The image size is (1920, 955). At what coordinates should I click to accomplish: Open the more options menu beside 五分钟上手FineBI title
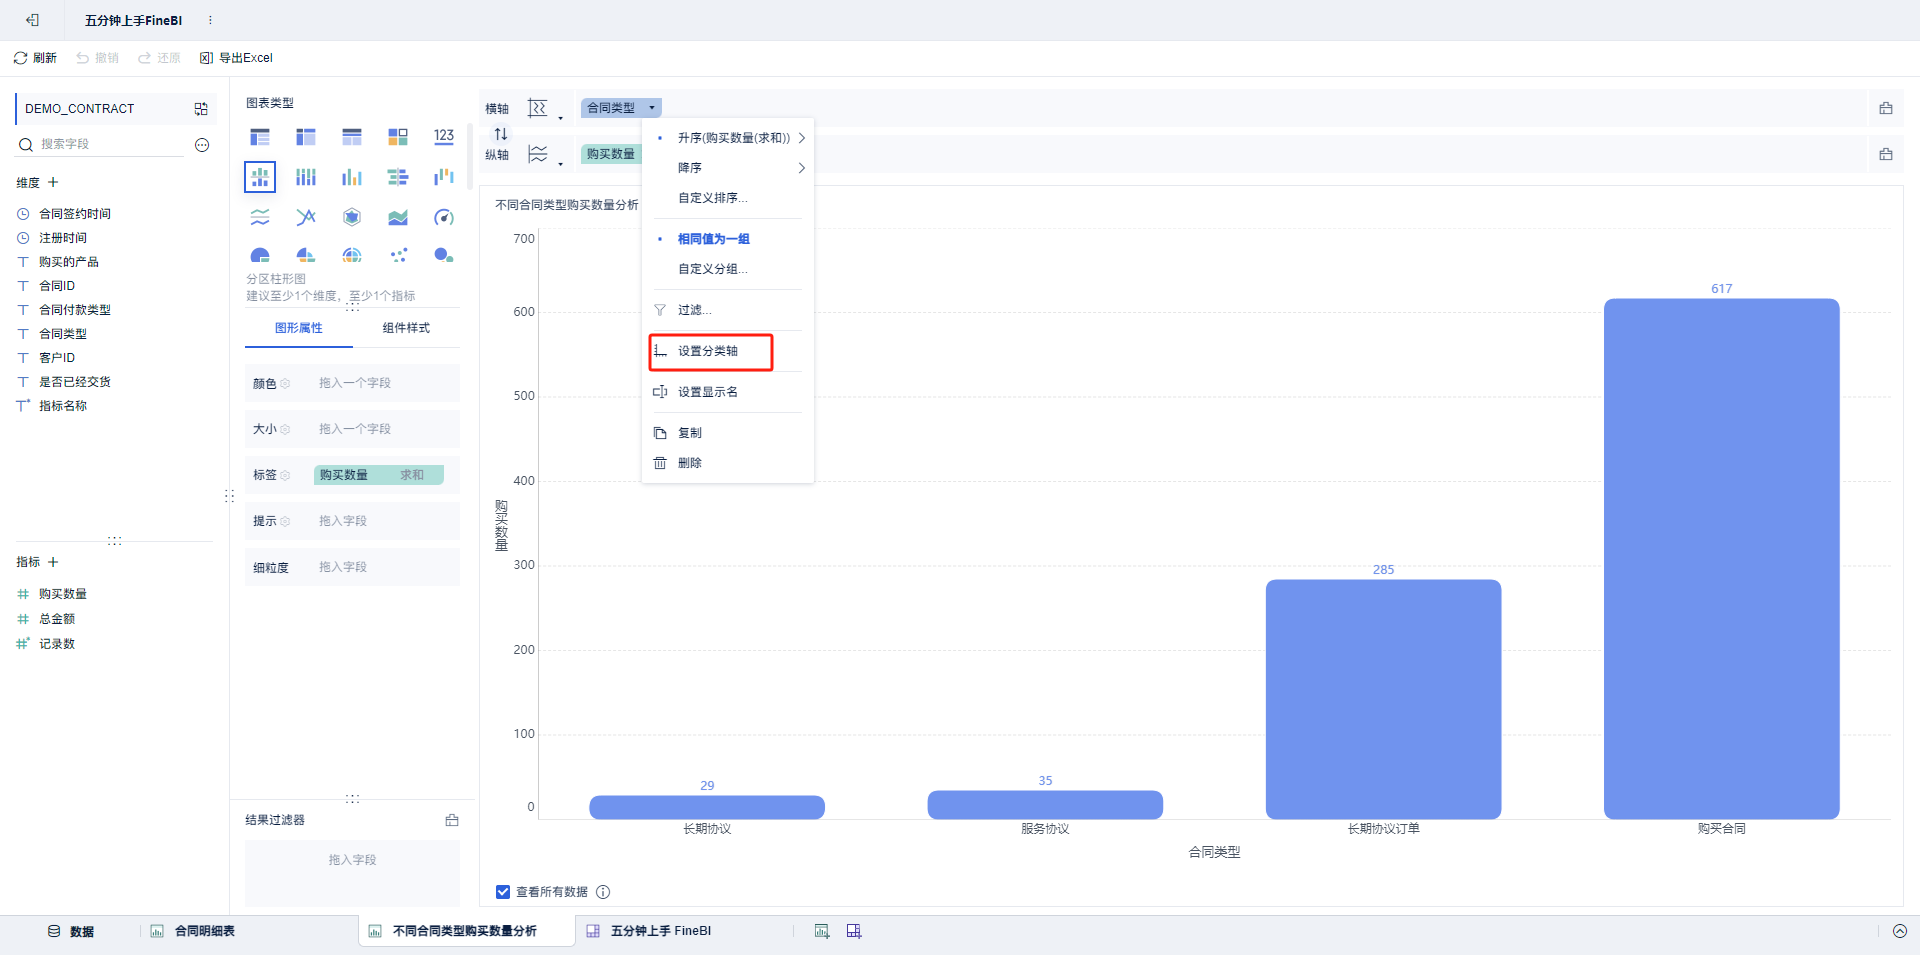[x=210, y=20]
